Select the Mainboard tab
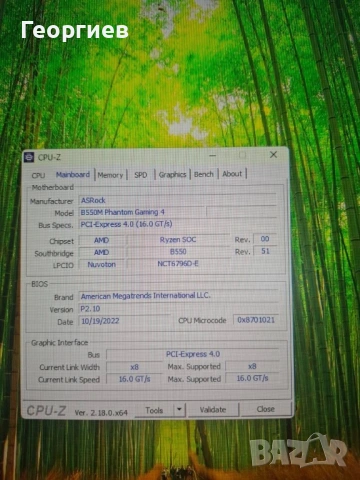The width and height of the screenshot is (360, 480). [x=73, y=175]
